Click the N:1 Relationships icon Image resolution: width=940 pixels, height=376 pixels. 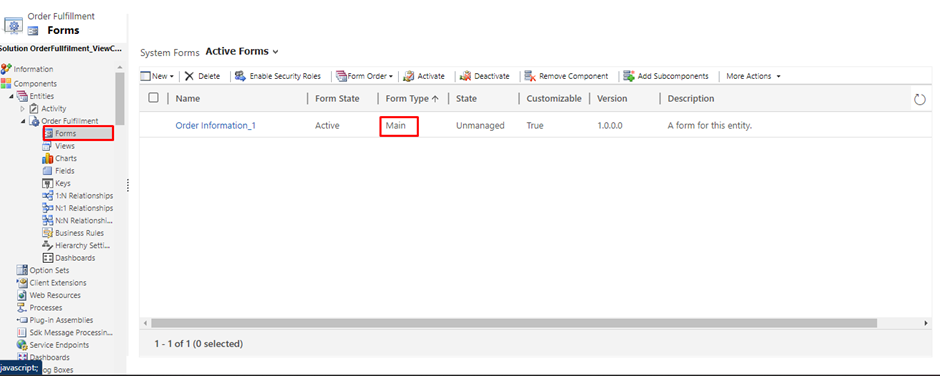coord(47,208)
